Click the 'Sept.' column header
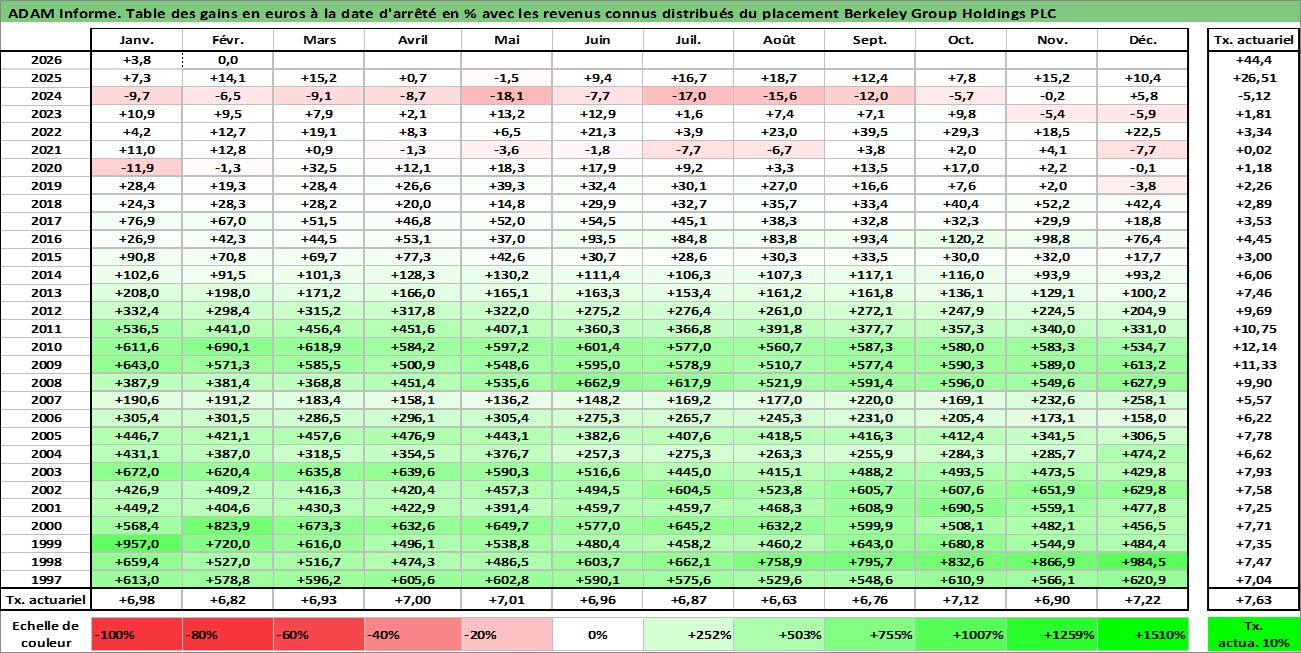Screen dimensions: 1301x653 click(x=869, y=40)
